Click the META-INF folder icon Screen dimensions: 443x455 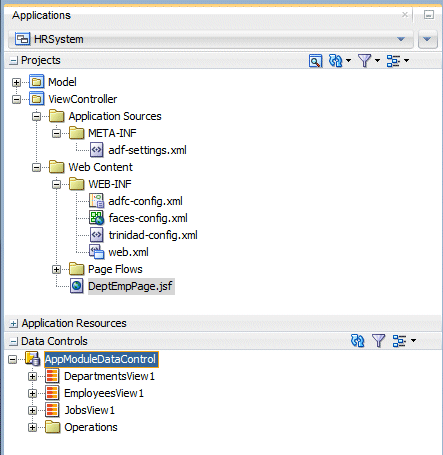(x=76, y=133)
